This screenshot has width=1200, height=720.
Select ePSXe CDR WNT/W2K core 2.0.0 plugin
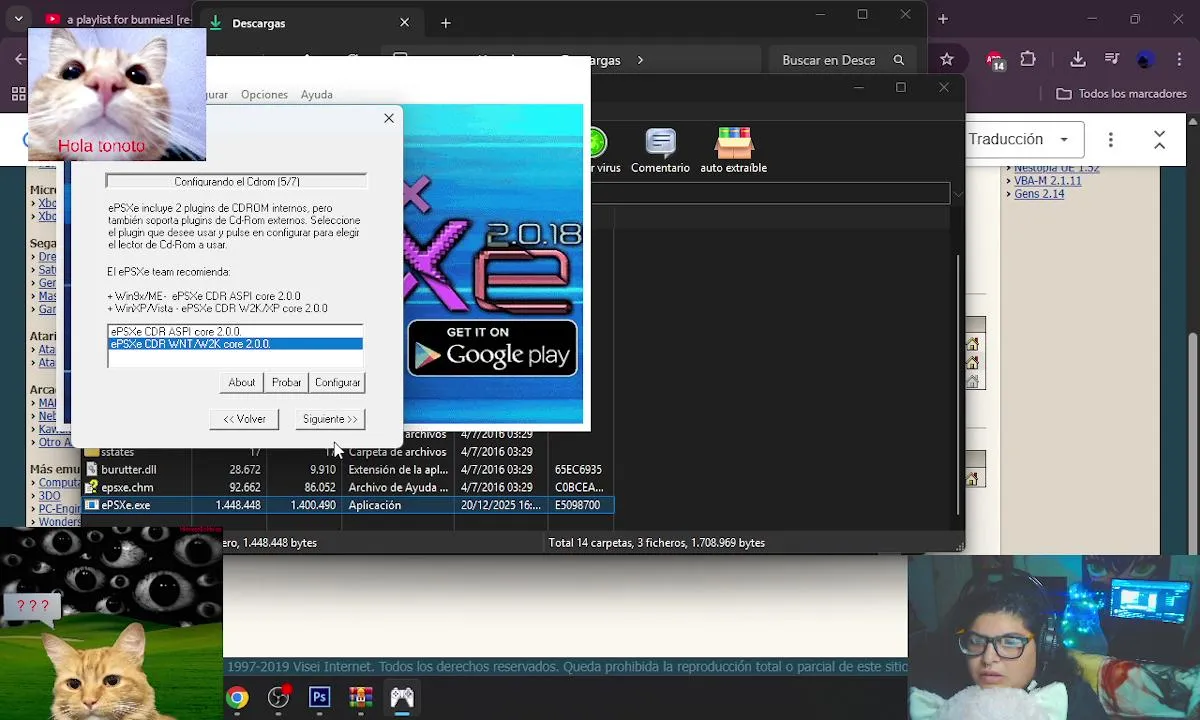click(x=235, y=344)
